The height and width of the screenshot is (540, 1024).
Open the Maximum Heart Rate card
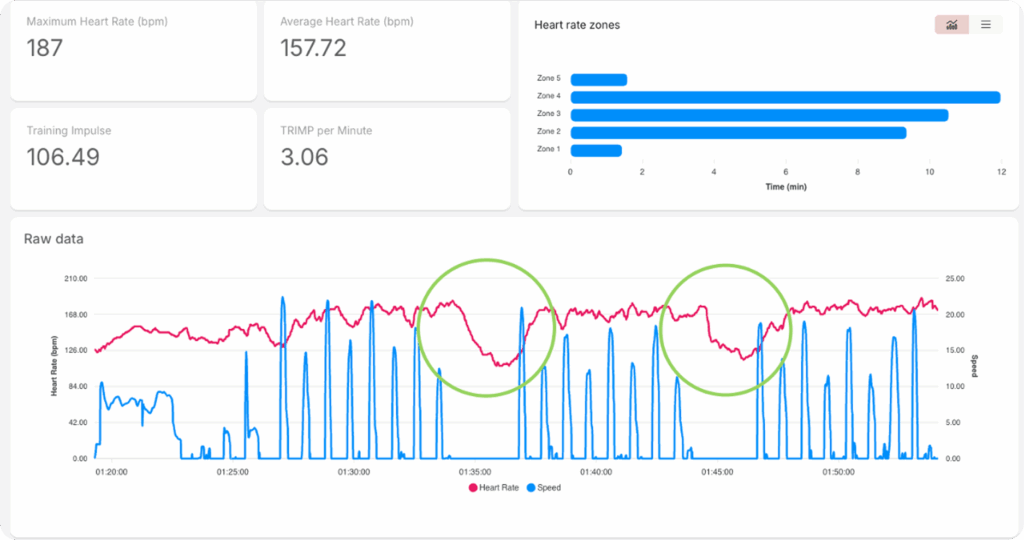click(x=133, y=50)
